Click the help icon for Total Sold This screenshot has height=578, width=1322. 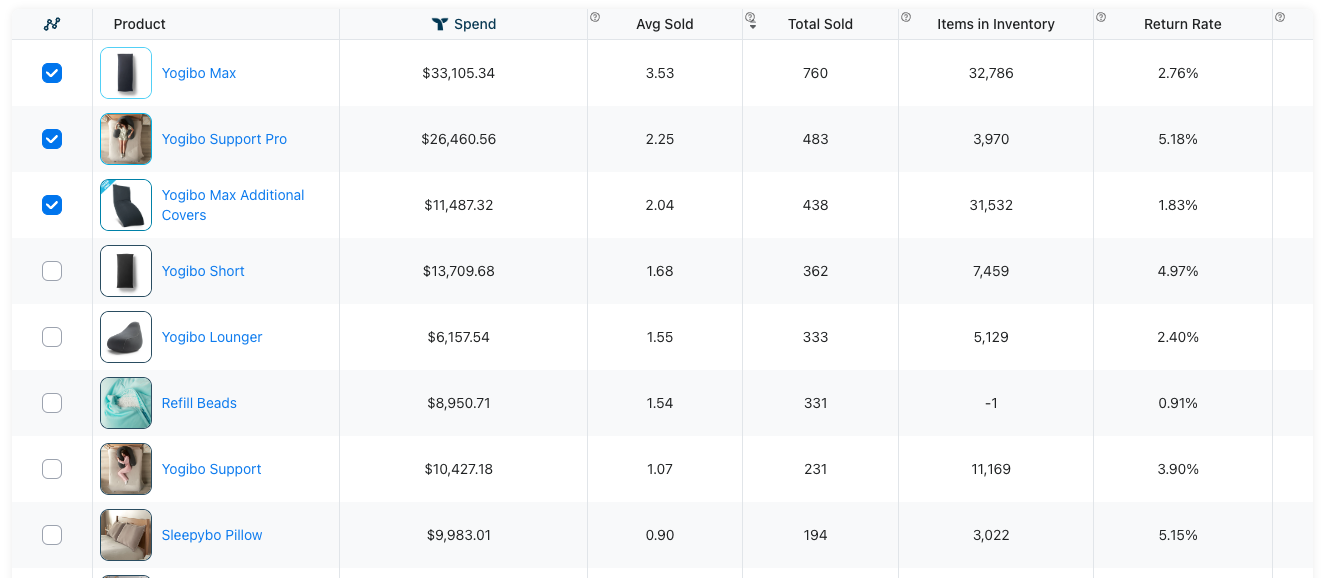coord(750,16)
